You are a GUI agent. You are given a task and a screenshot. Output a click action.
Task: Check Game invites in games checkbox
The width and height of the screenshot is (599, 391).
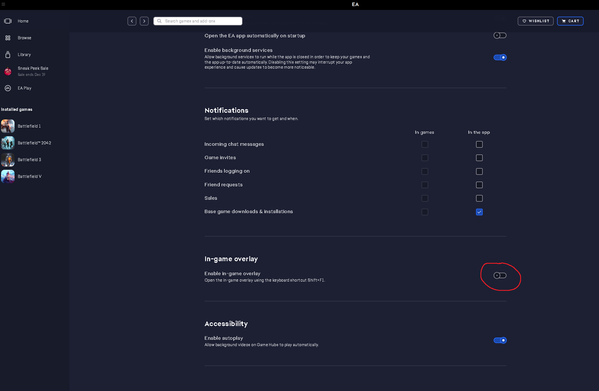tap(424, 158)
